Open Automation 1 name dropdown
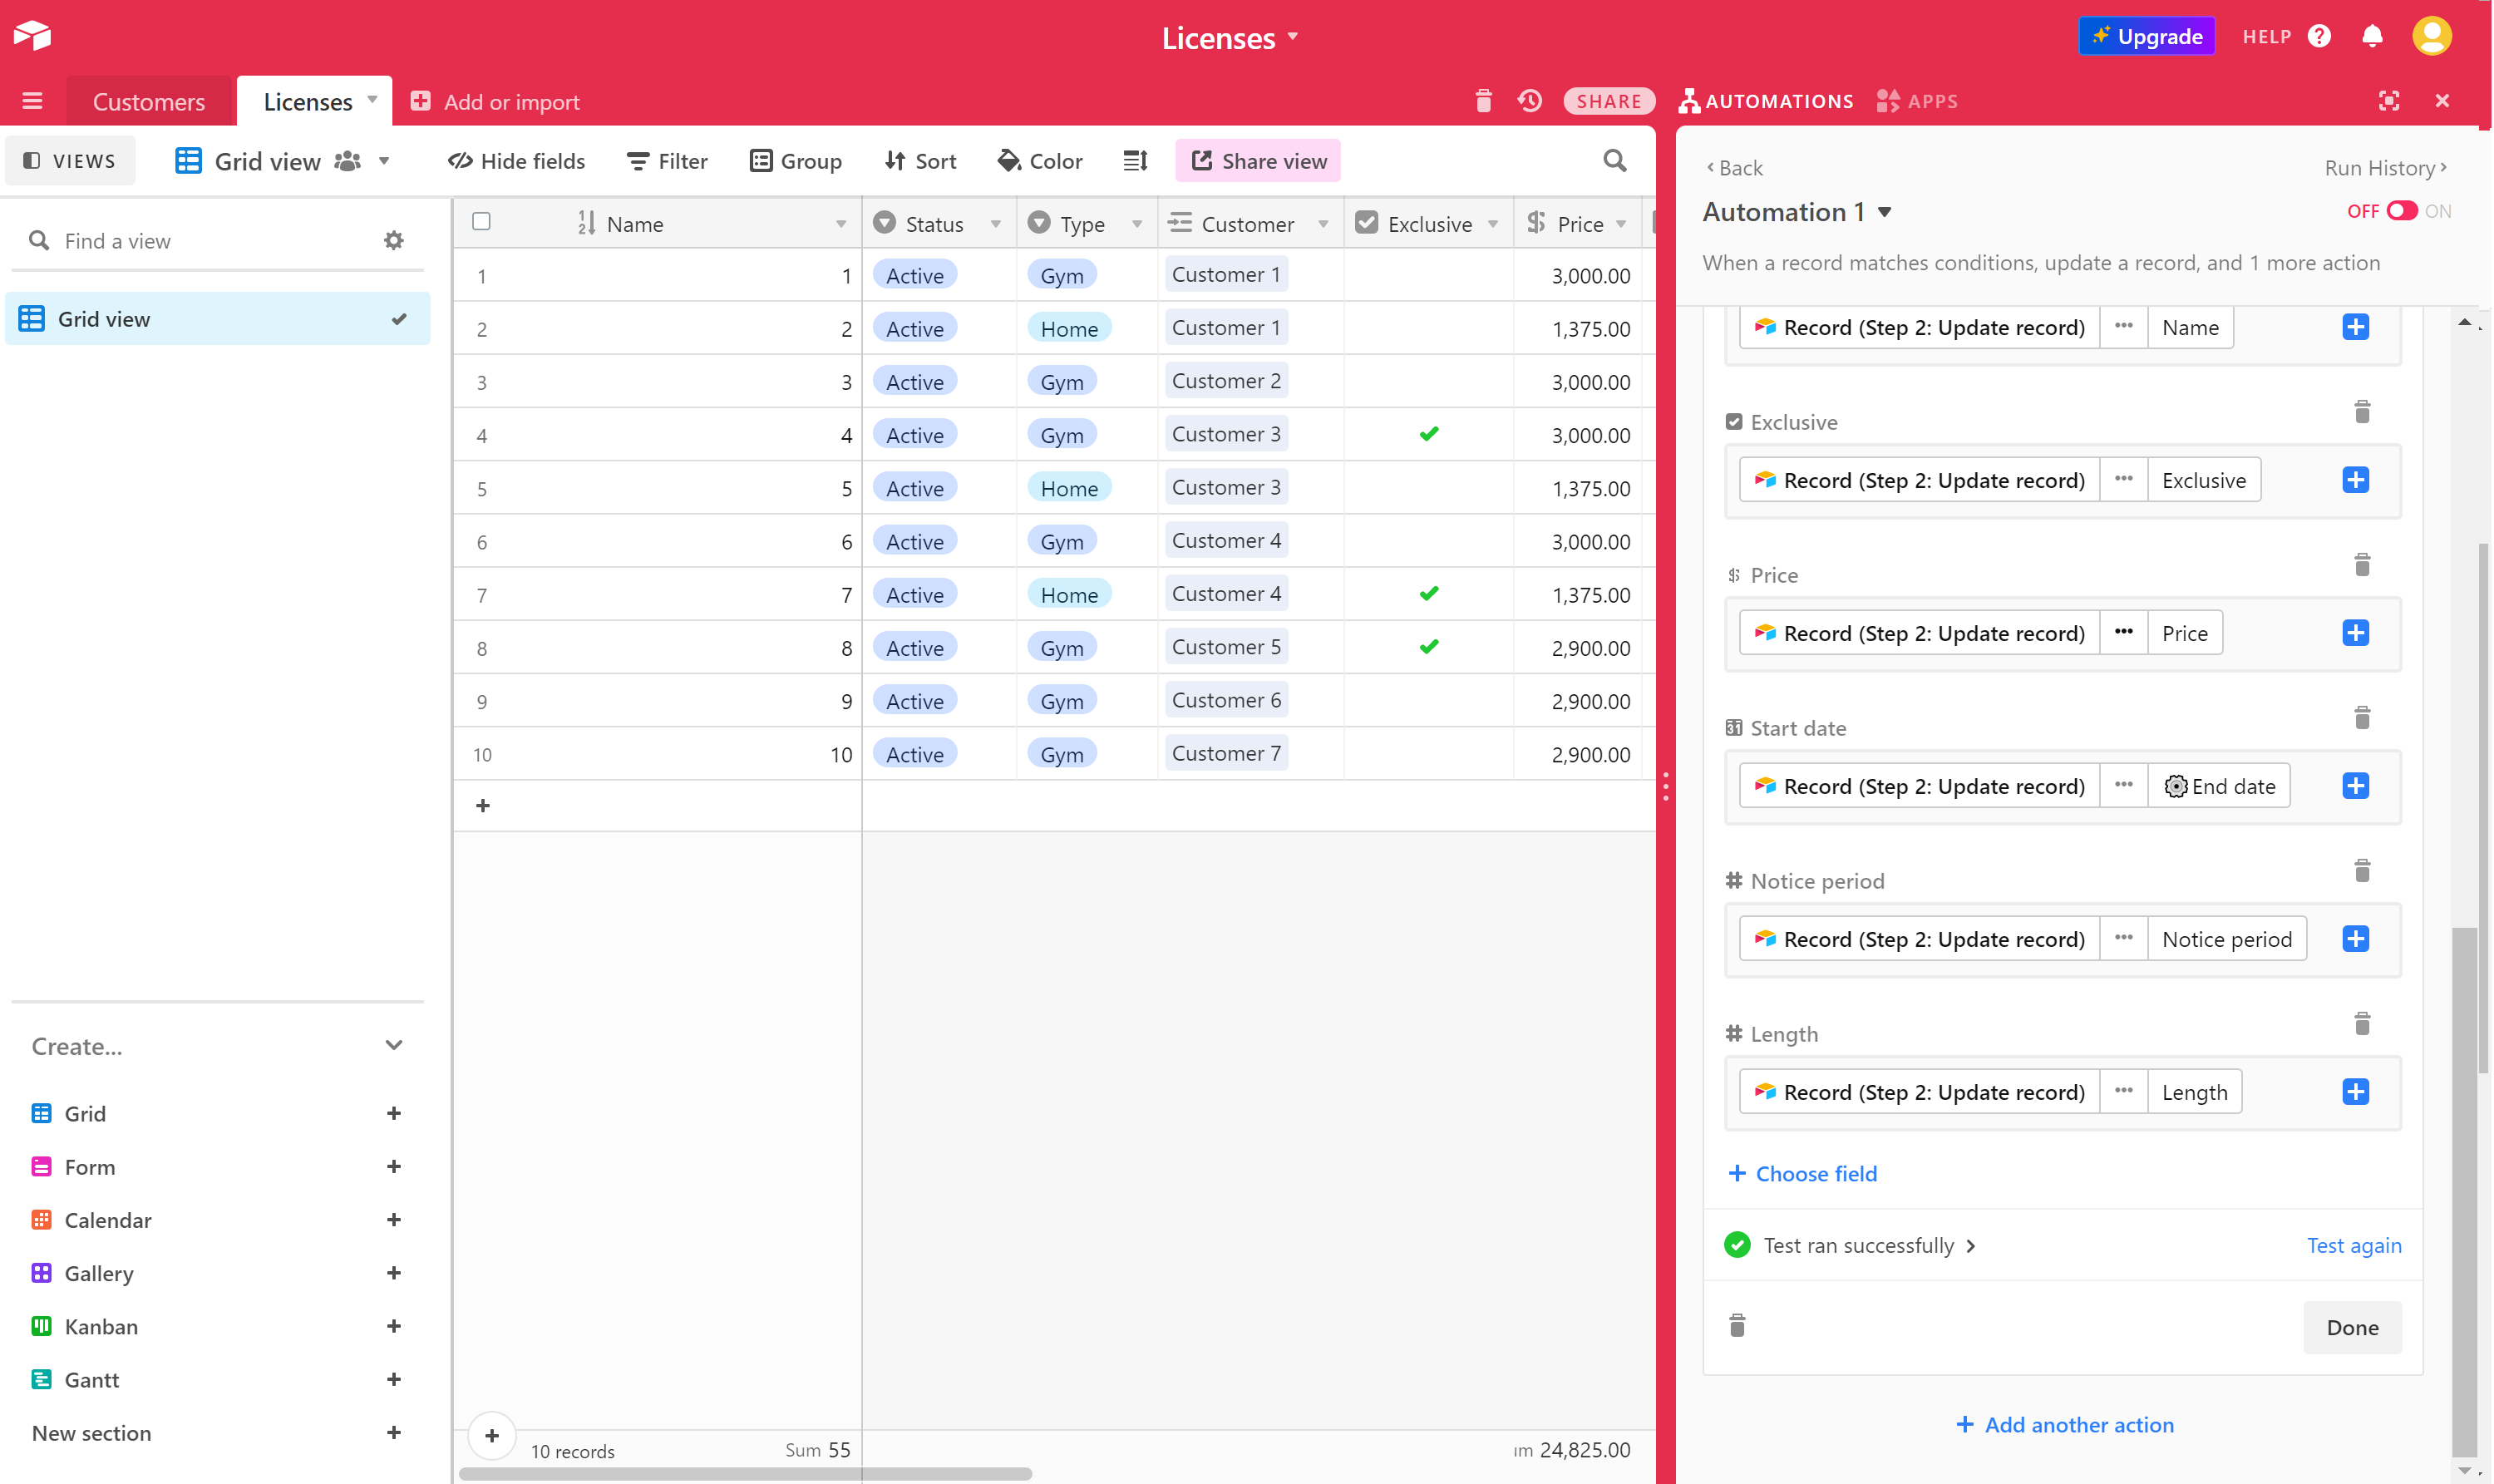2494x1484 pixels. point(1884,212)
